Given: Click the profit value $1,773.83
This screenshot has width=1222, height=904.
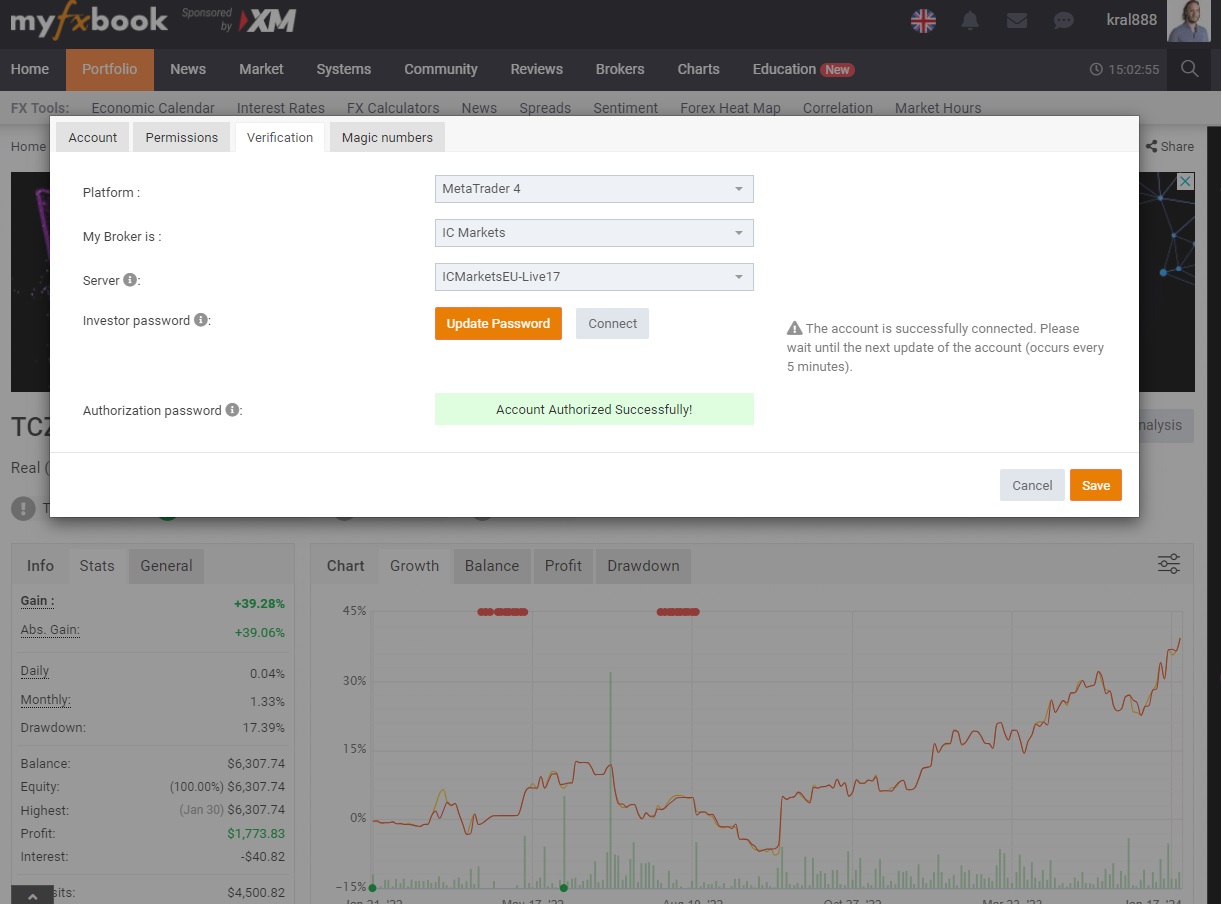Looking at the screenshot, I should point(256,834).
